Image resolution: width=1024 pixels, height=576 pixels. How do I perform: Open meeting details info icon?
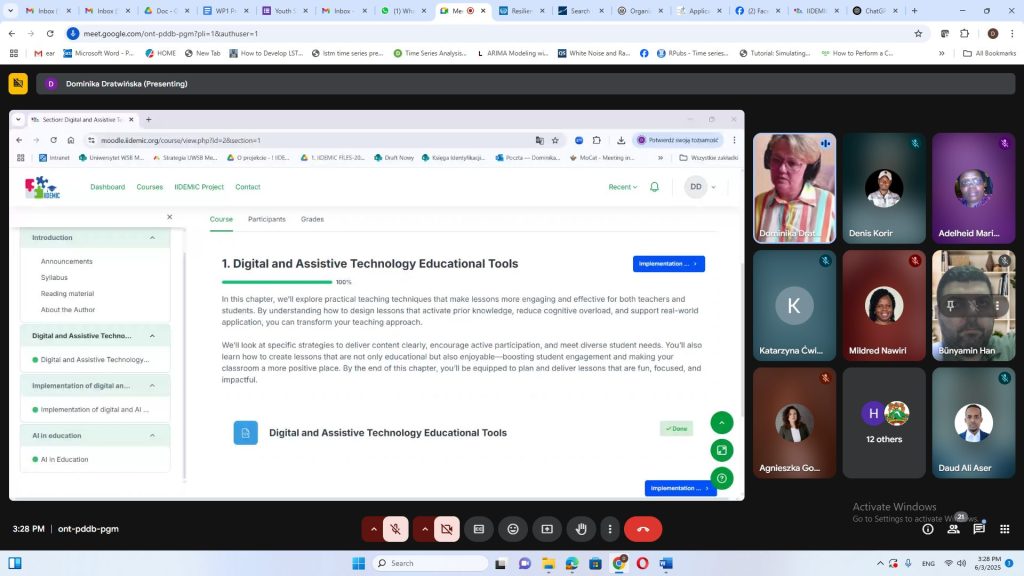pyautogui.click(x=928, y=529)
